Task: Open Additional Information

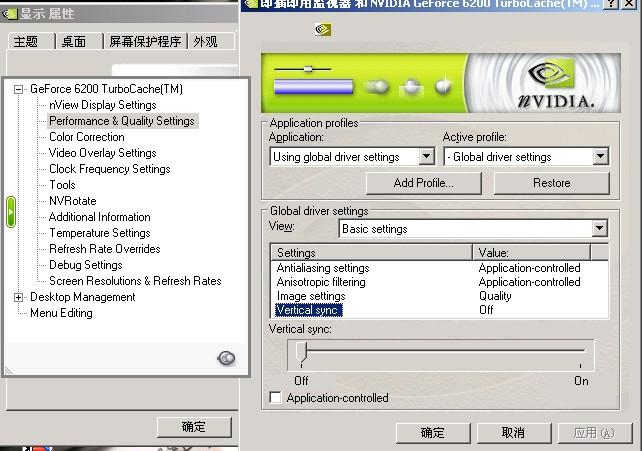Action: pyautogui.click(x=99, y=217)
